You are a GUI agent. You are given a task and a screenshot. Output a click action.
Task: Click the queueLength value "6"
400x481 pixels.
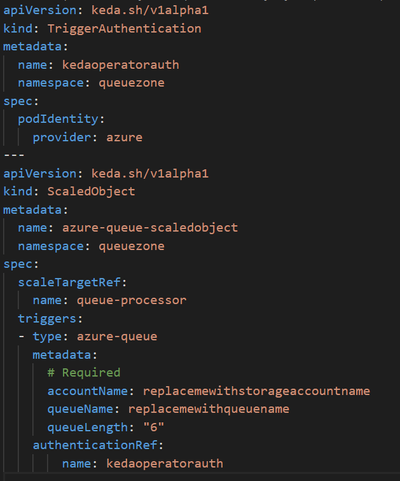(154, 427)
